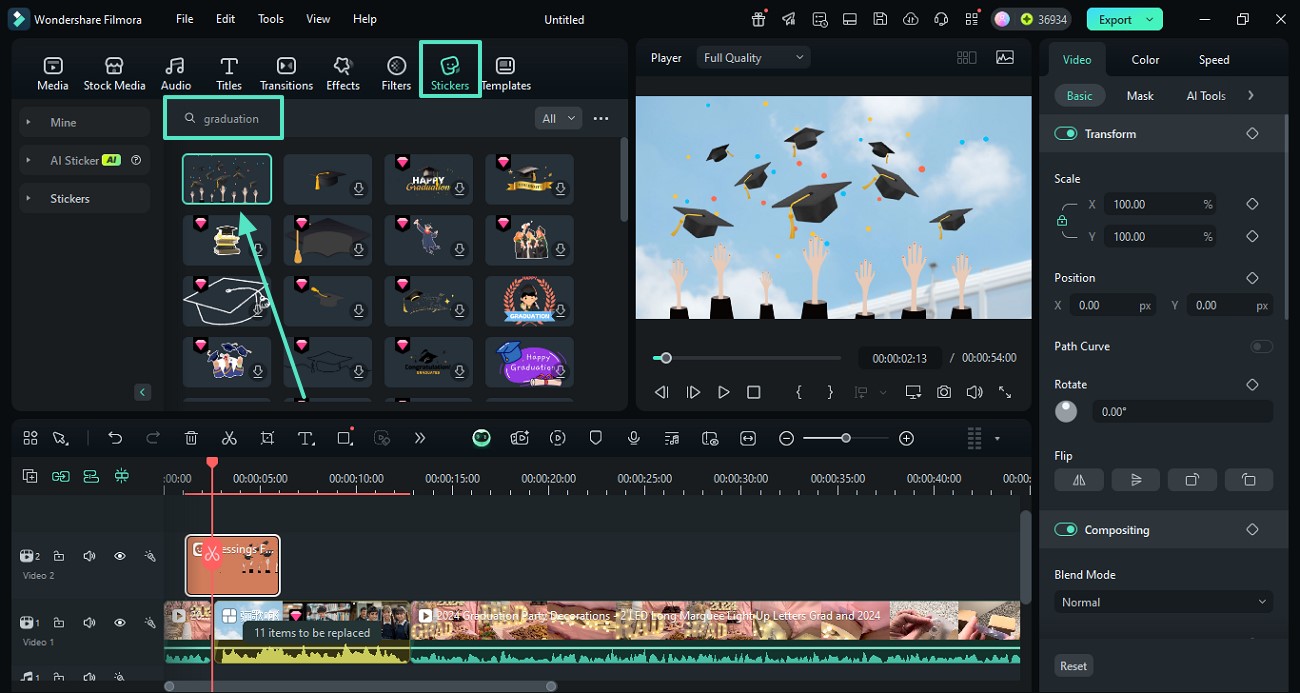Select the AI Tools sub-tab
Screen dimensions: 1300x693
(x=1206, y=96)
